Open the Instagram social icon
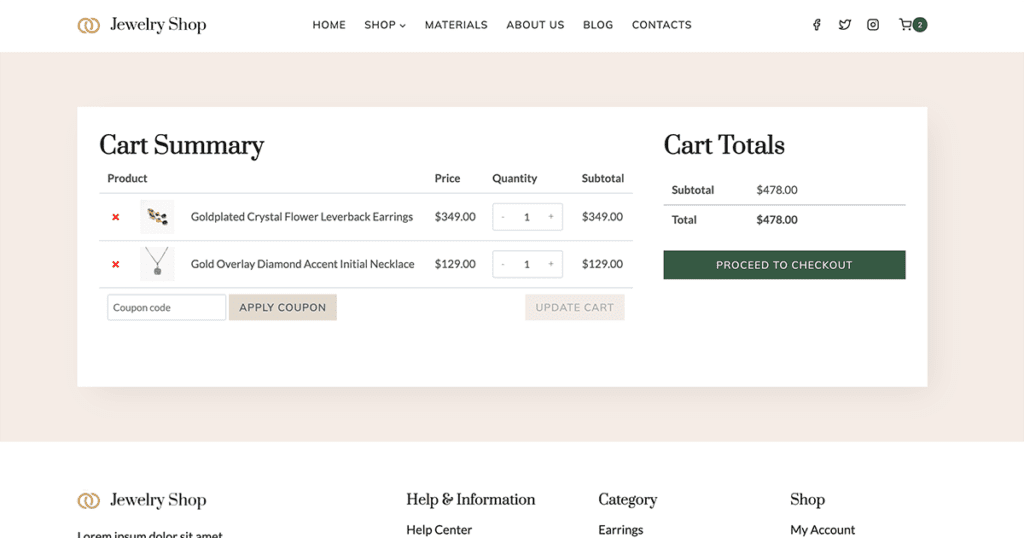 click(873, 25)
